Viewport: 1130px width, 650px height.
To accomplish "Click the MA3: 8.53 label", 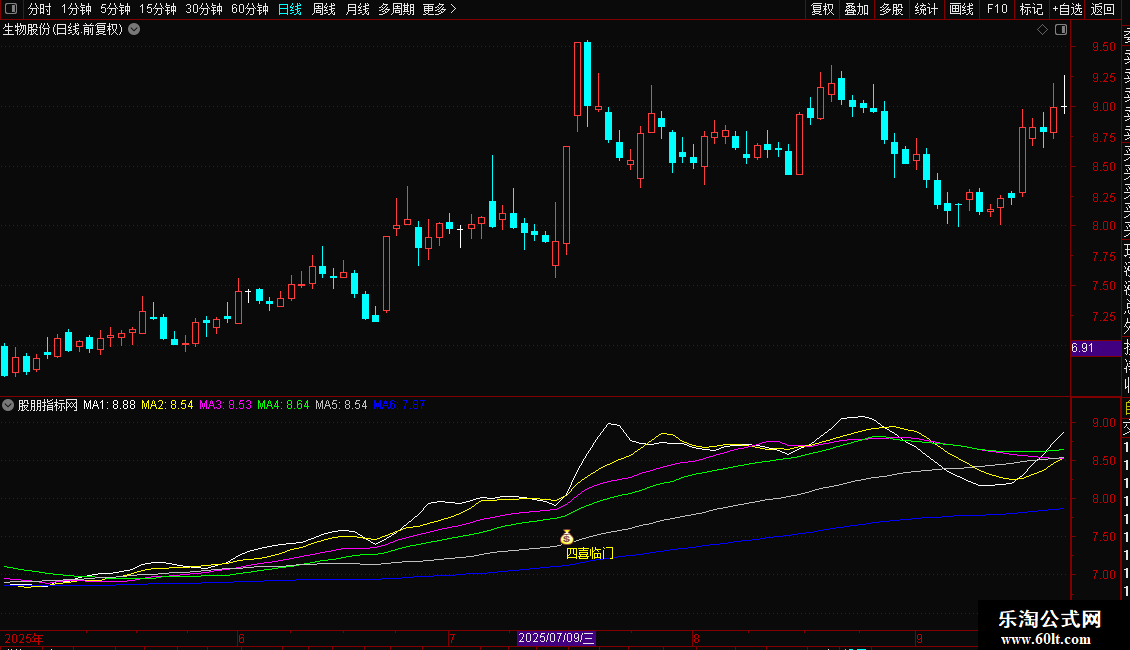I will (x=226, y=405).
